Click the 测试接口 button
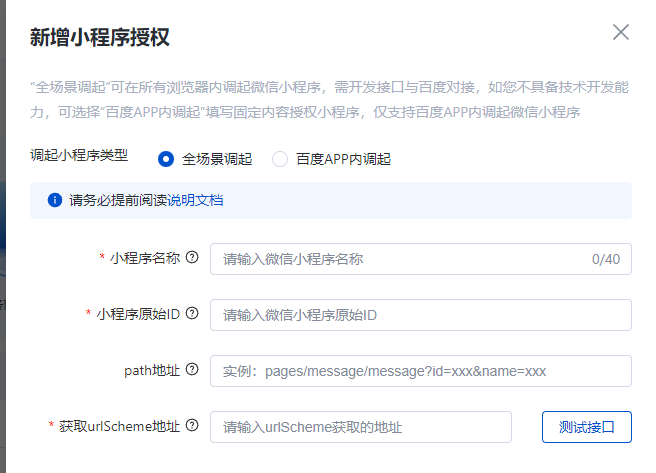 tap(587, 427)
